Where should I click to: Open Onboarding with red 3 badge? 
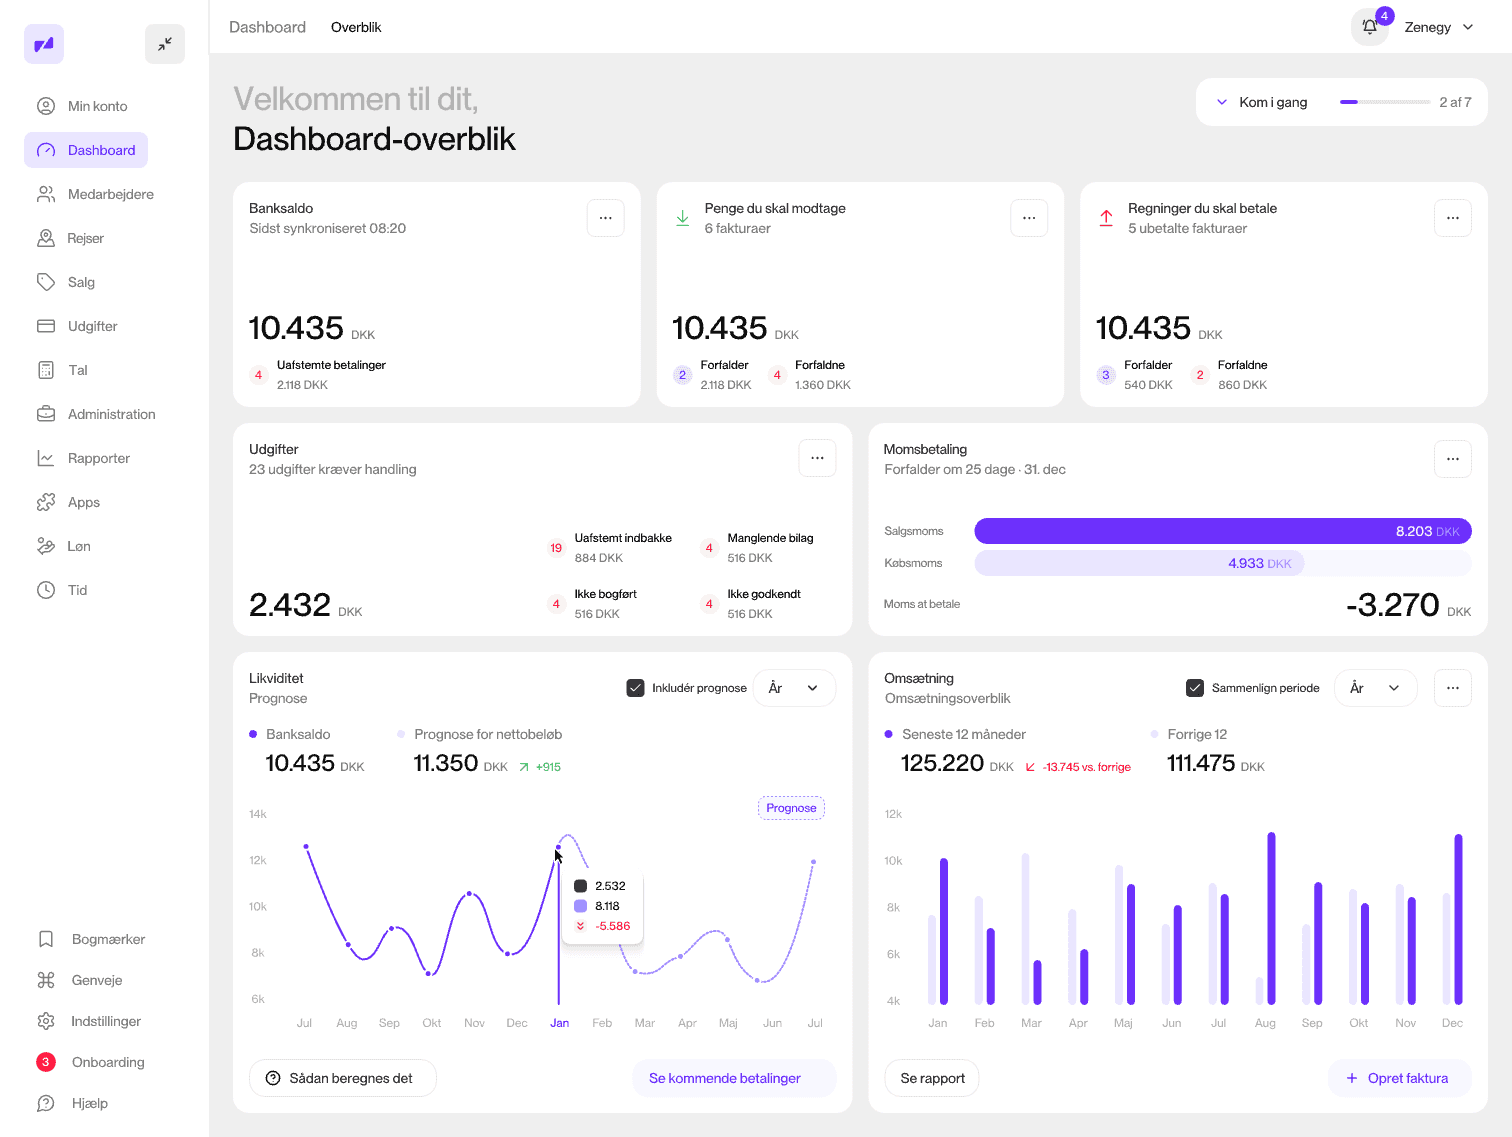pyautogui.click(x=90, y=1062)
